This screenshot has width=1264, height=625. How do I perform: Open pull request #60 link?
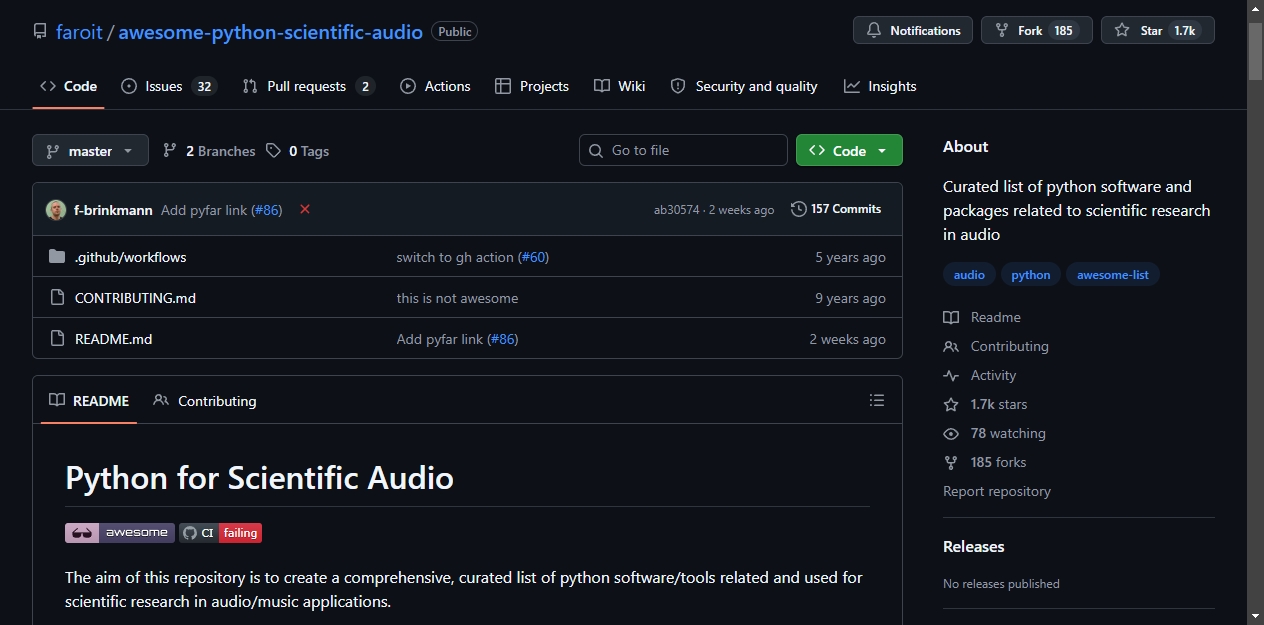click(535, 257)
